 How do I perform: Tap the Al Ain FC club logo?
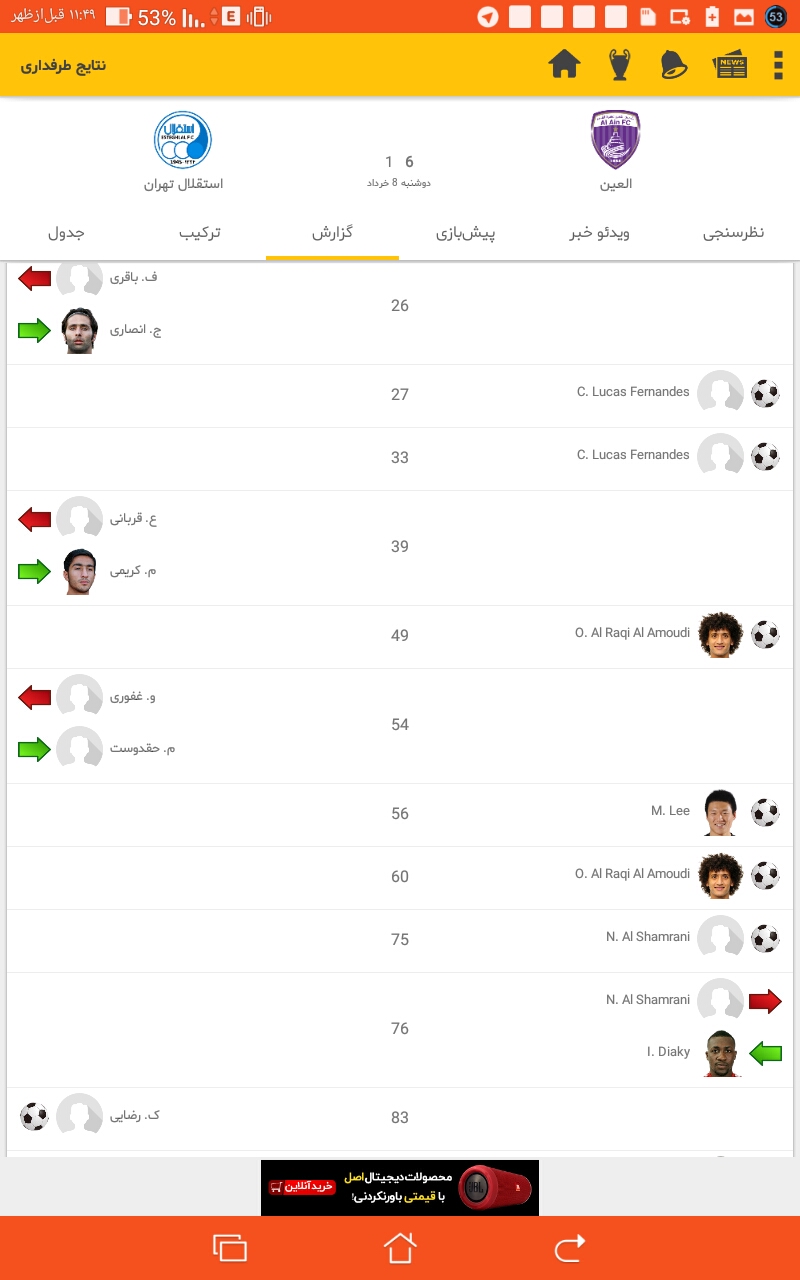[x=616, y=140]
